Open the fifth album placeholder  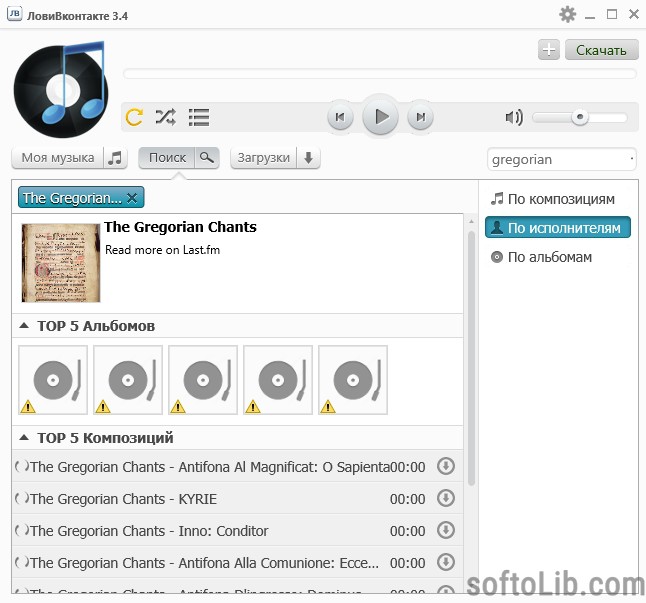tap(353, 380)
